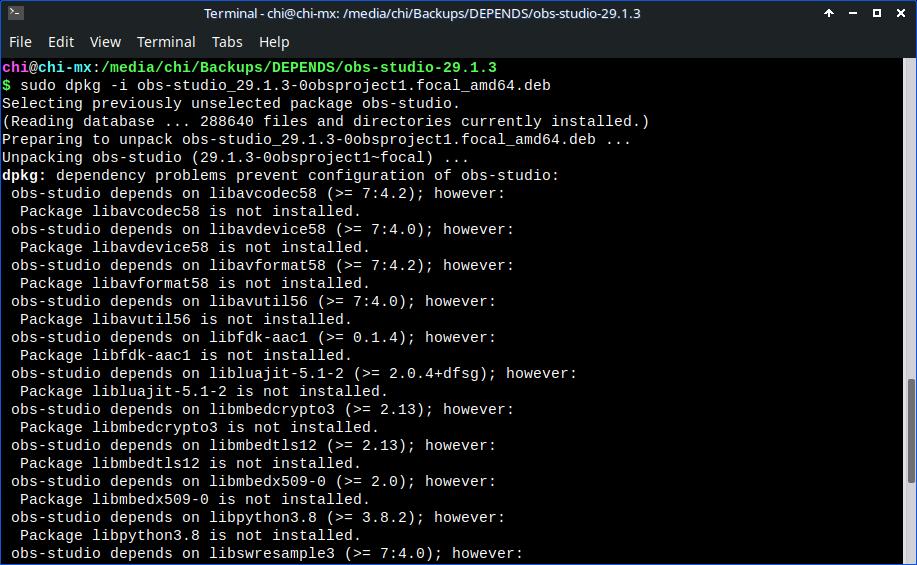Close the Terminal window
The height and width of the screenshot is (565, 917).
(x=901, y=13)
